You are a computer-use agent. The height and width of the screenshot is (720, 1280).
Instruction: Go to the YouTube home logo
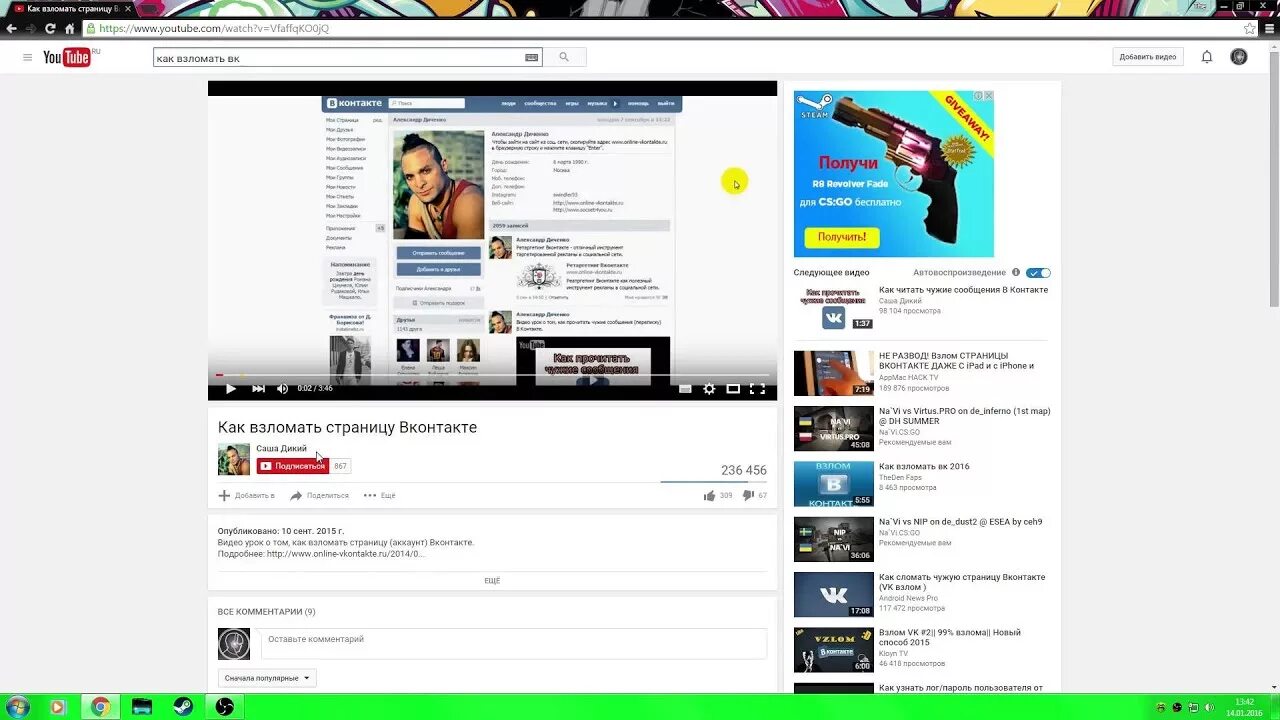[68, 57]
